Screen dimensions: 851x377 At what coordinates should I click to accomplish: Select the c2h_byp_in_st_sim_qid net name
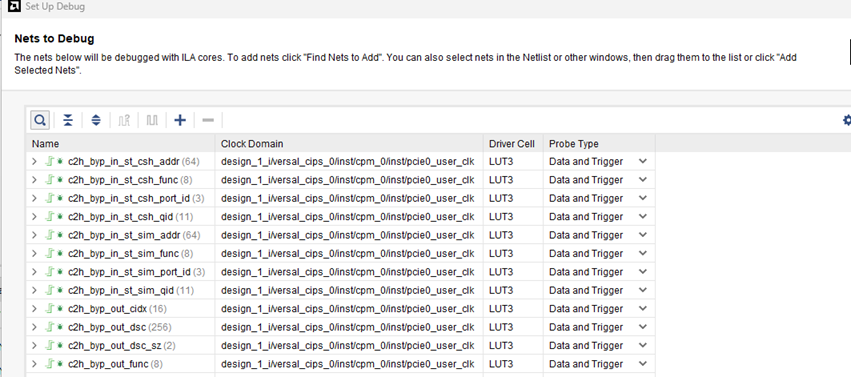pos(121,290)
